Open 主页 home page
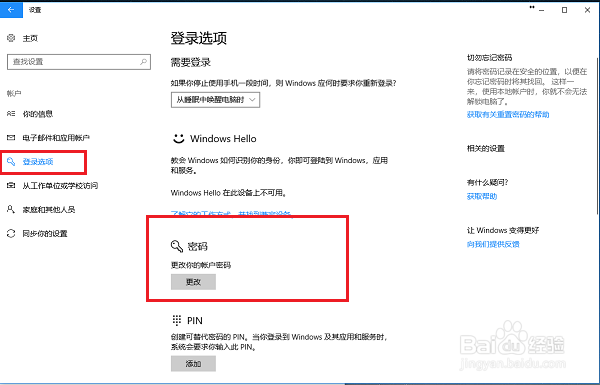This screenshot has width=600, height=385. point(30,38)
